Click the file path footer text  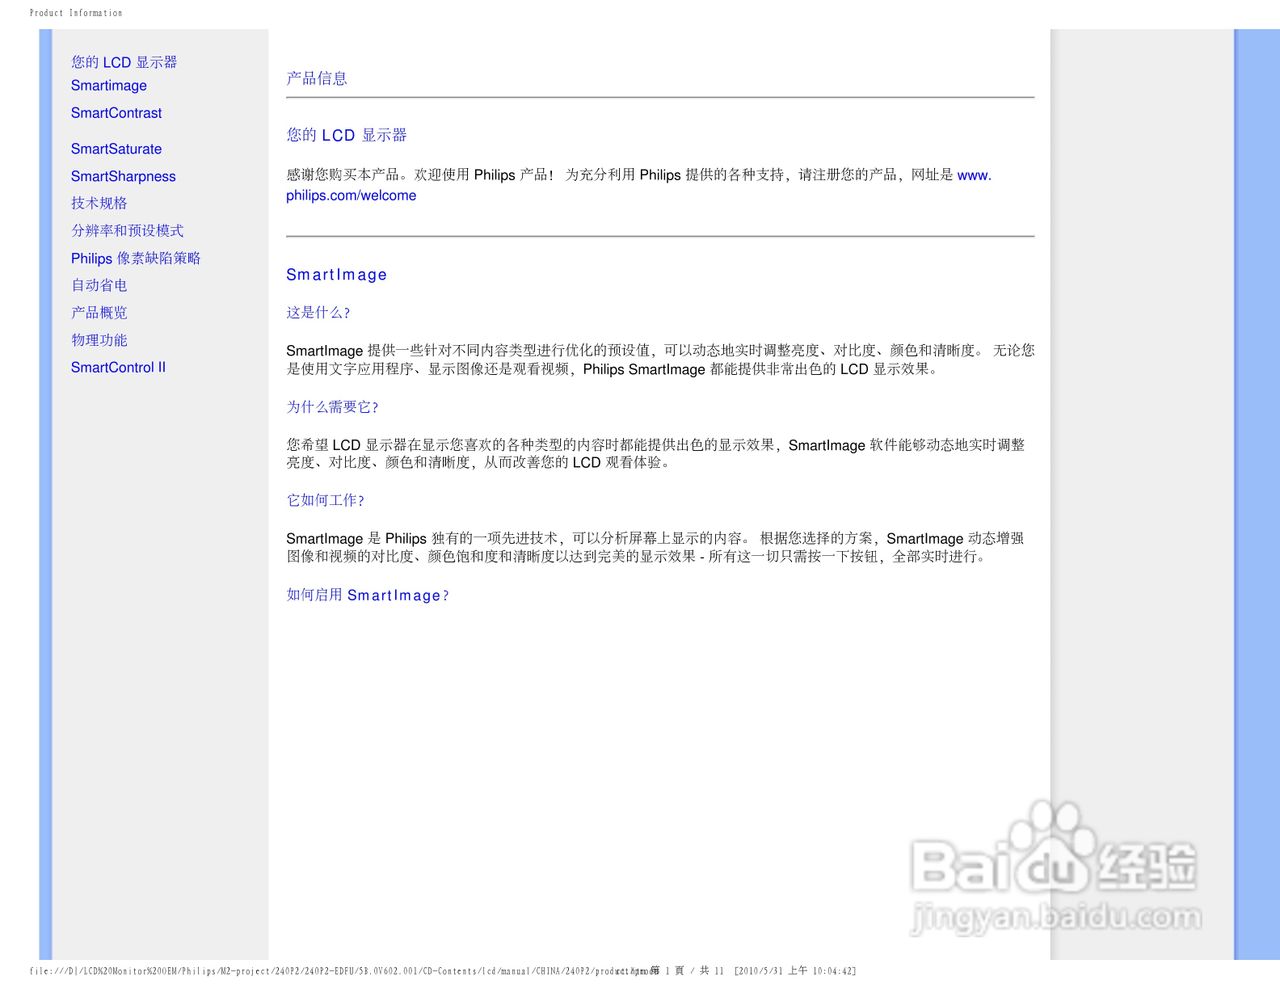(443, 971)
